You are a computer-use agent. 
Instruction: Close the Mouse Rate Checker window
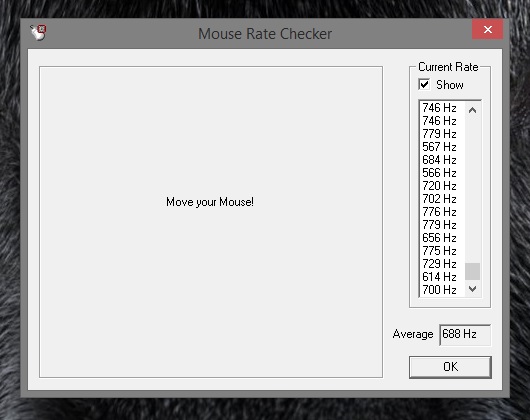pyautogui.click(x=487, y=29)
